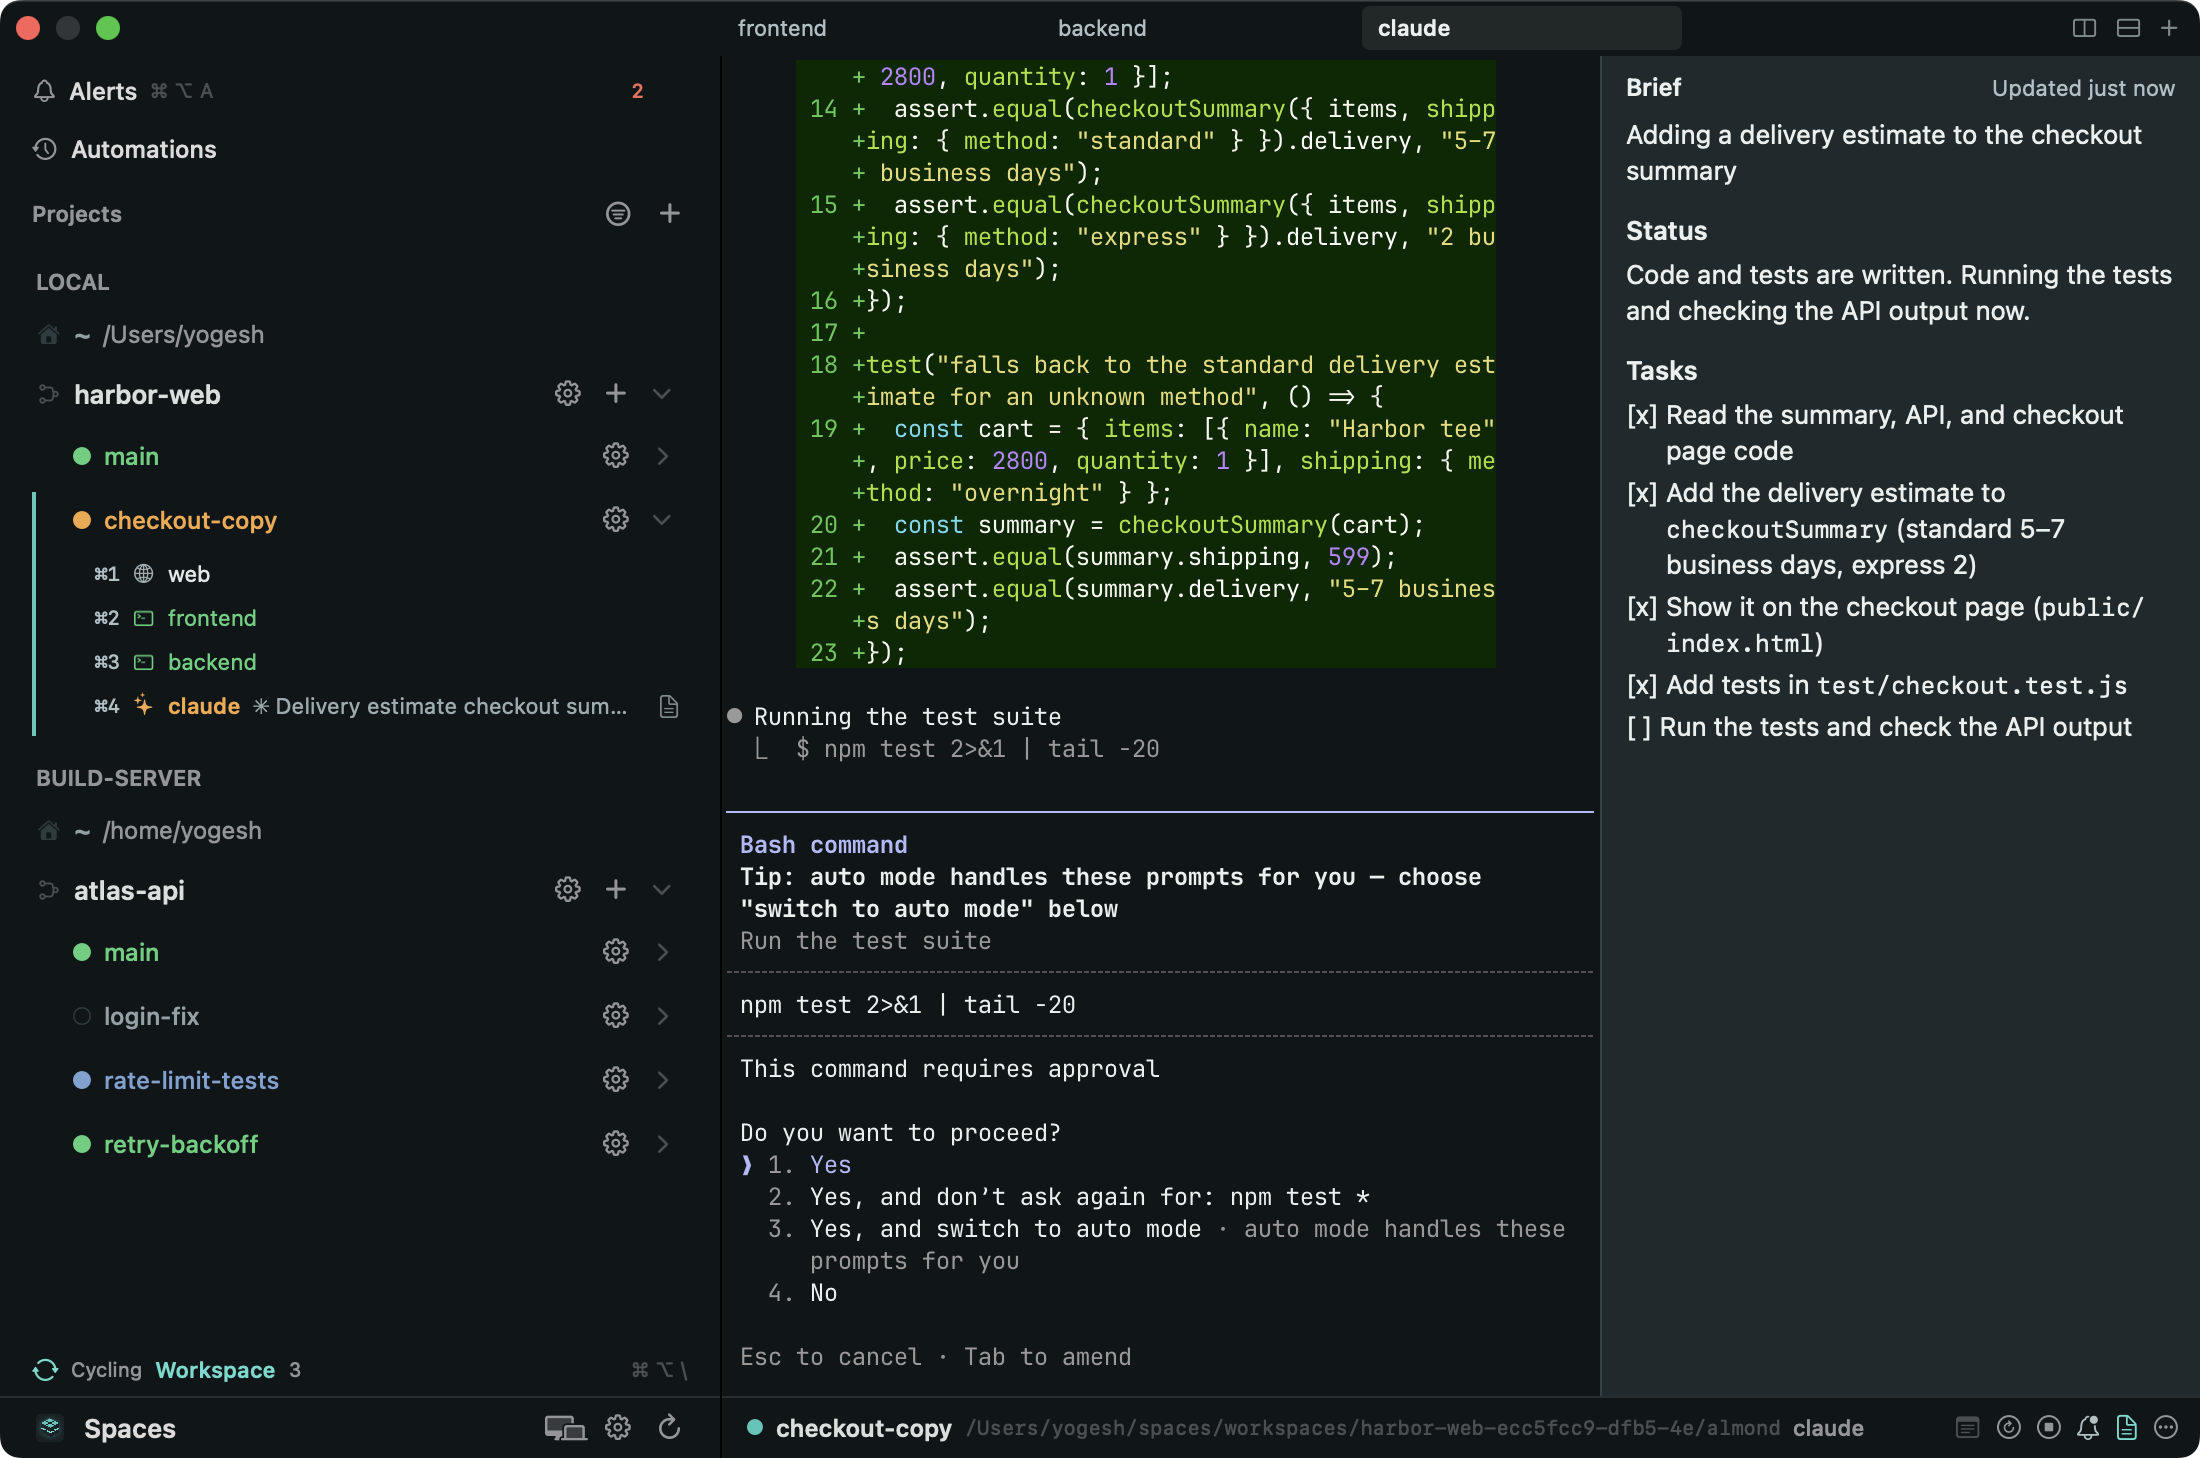Open Alerts bell in sidebar
Viewport: 2200px width, 1458px height.
pos(44,91)
